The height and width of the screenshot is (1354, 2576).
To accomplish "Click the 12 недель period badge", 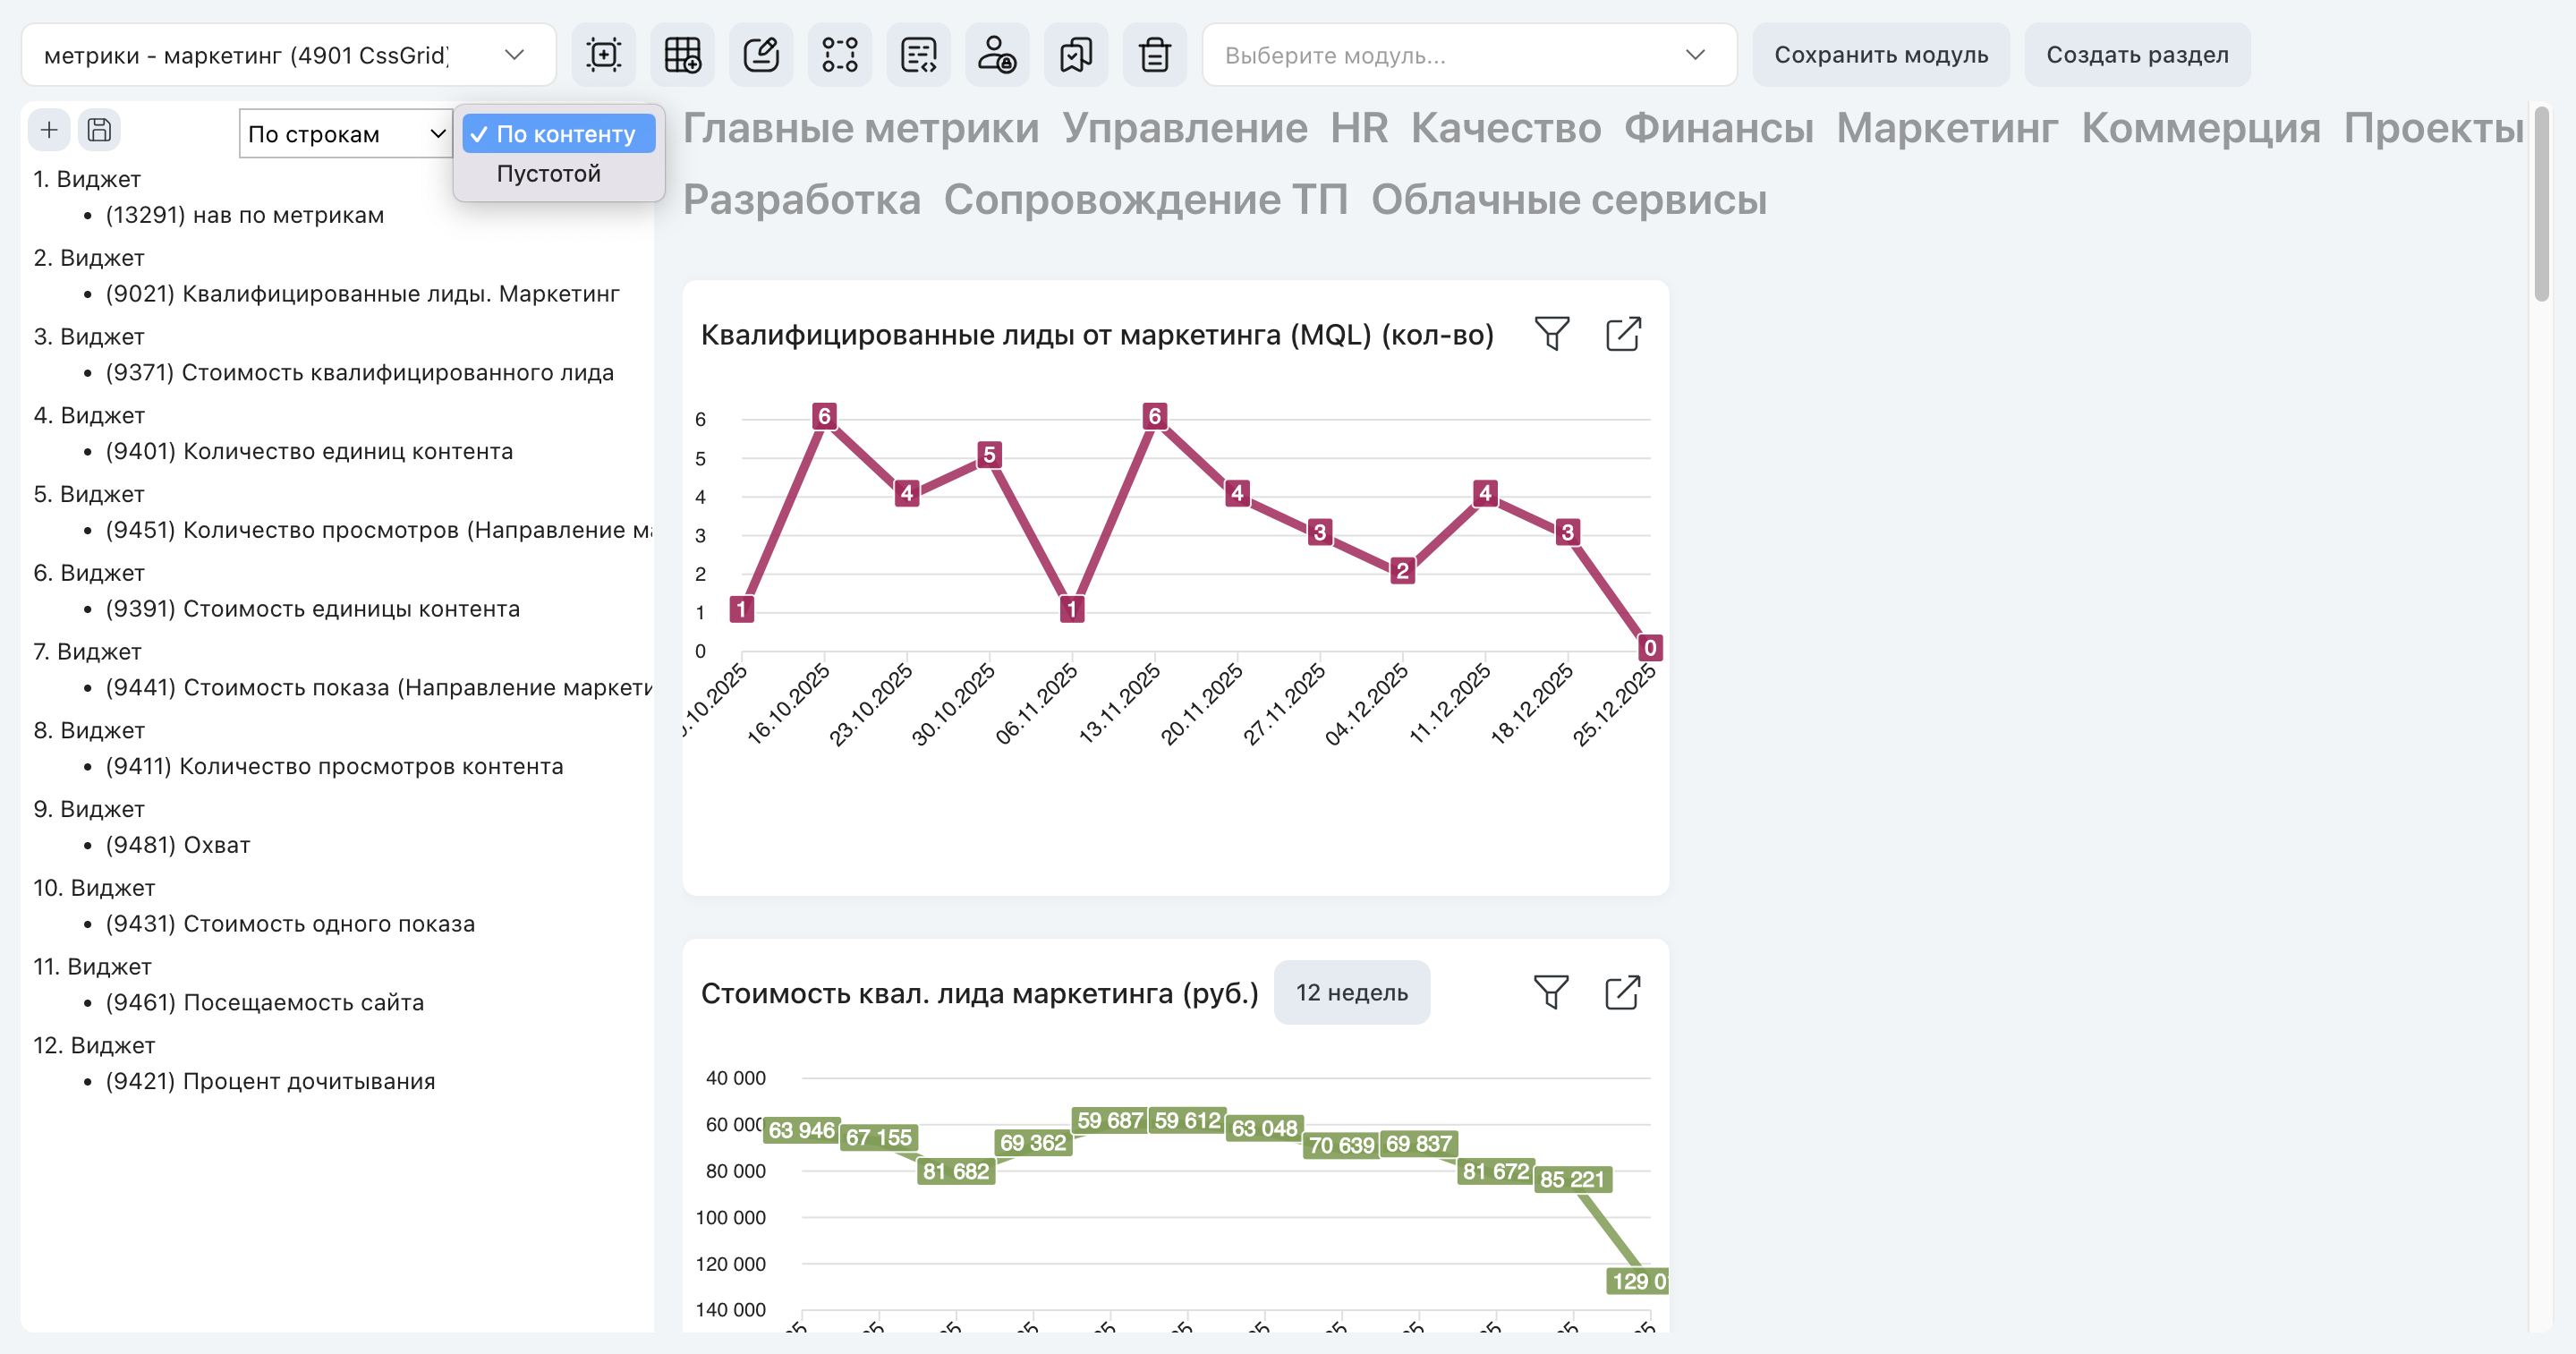I will coord(1351,992).
